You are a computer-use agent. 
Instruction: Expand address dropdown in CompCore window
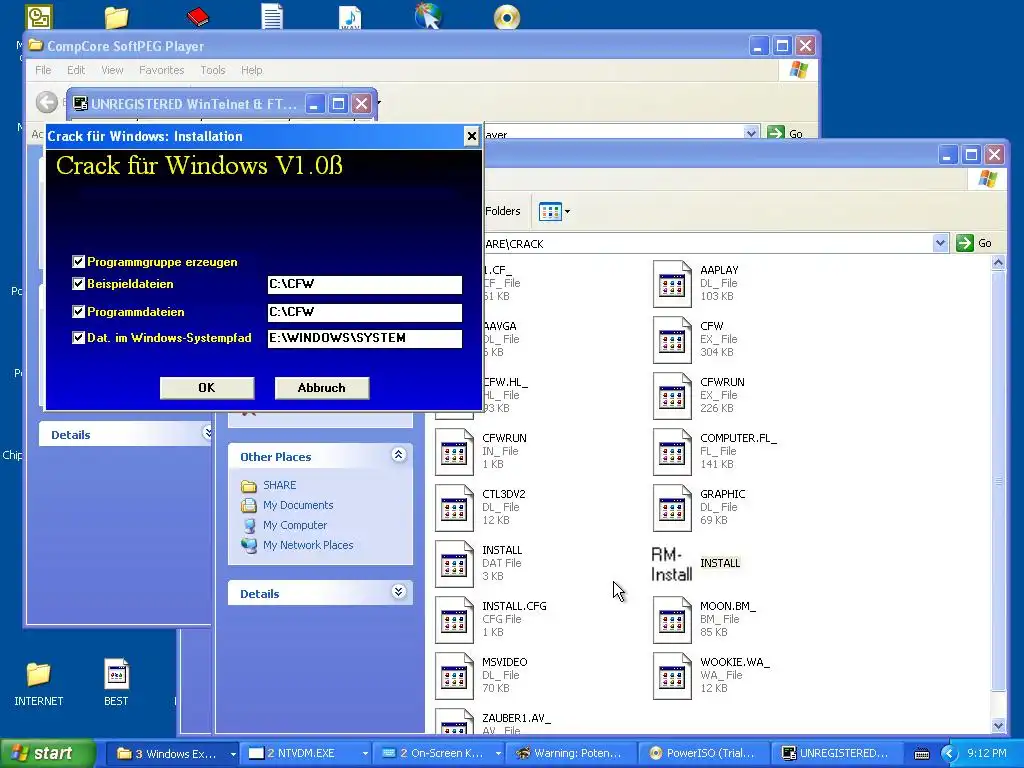pos(751,133)
